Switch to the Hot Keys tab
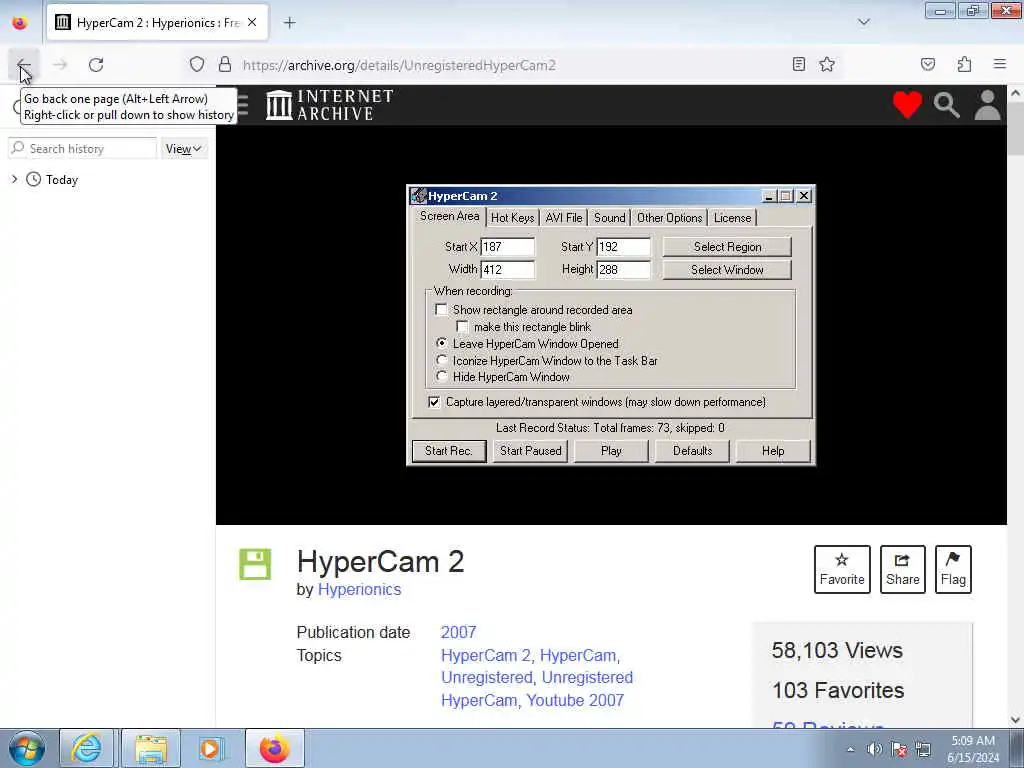Screen dimensions: 1024x768 tap(513, 217)
